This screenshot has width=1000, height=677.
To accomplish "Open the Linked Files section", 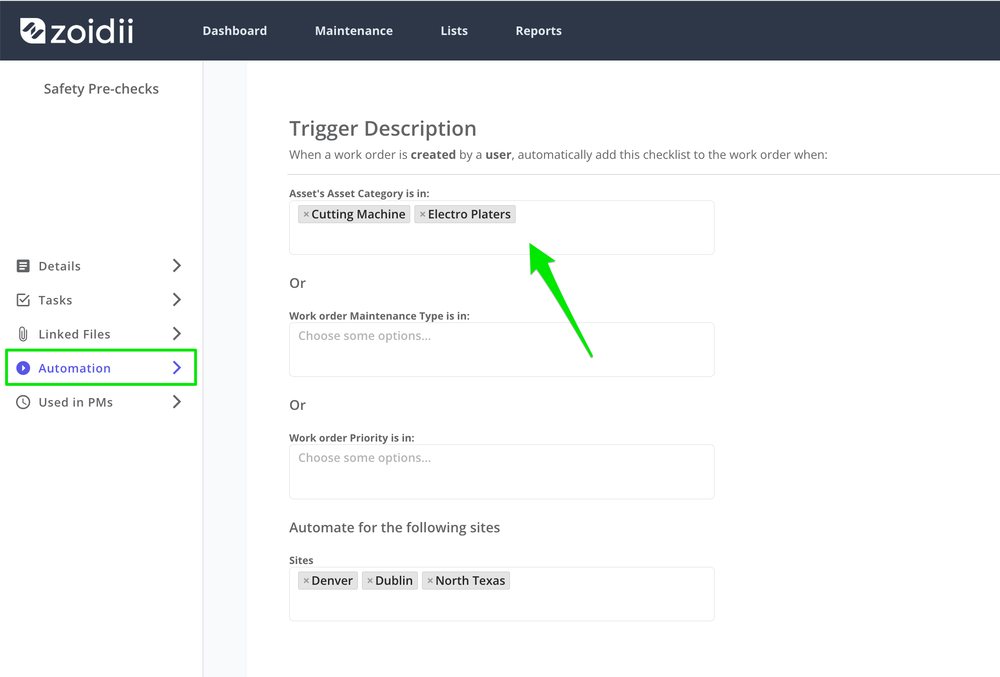I will pyautogui.click(x=99, y=334).
